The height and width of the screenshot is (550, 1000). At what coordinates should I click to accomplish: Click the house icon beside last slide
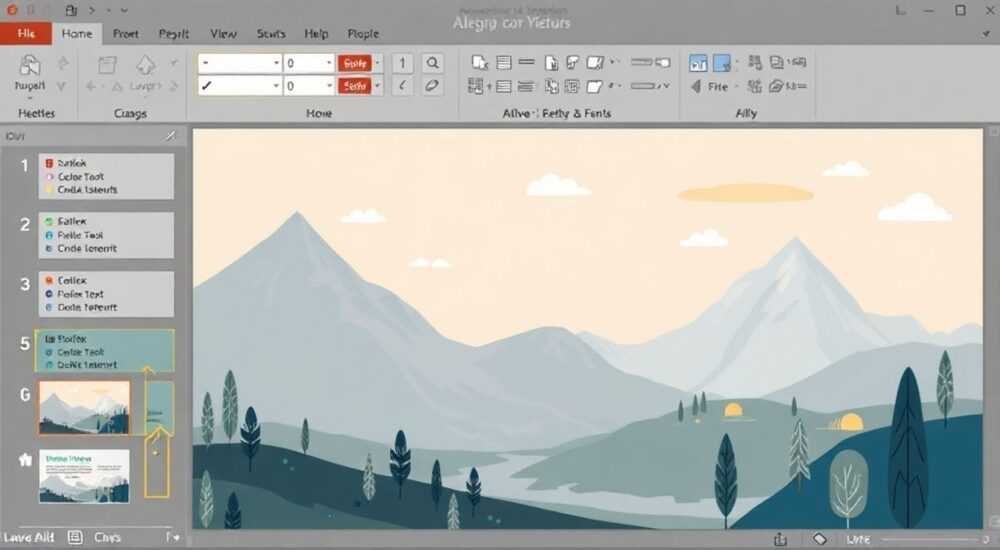click(25, 459)
